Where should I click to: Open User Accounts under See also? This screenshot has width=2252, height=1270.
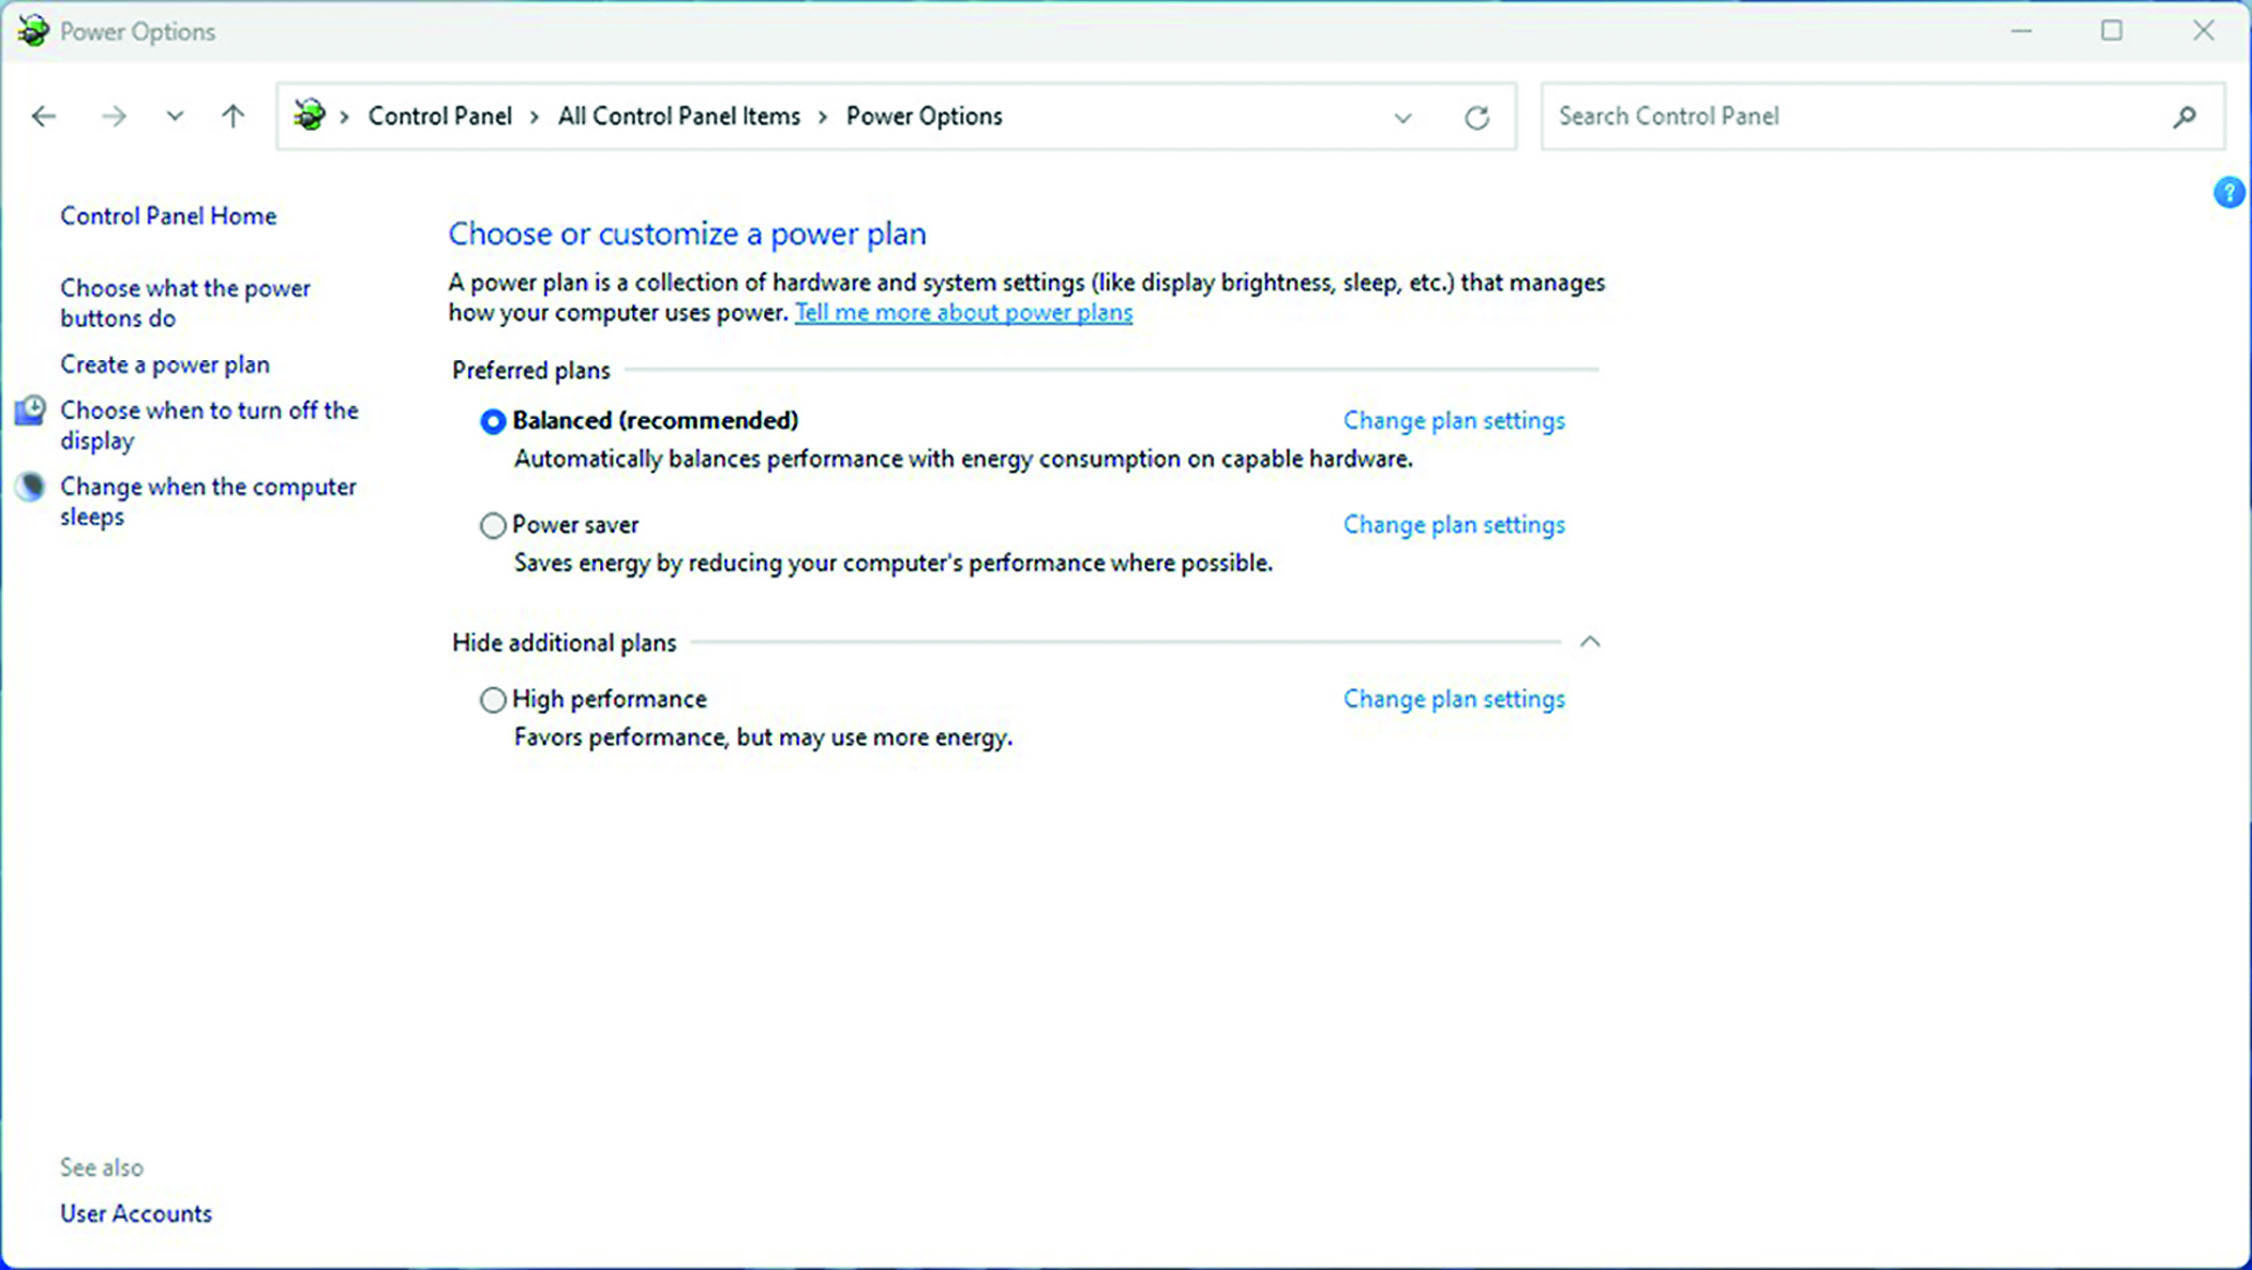coord(135,1213)
